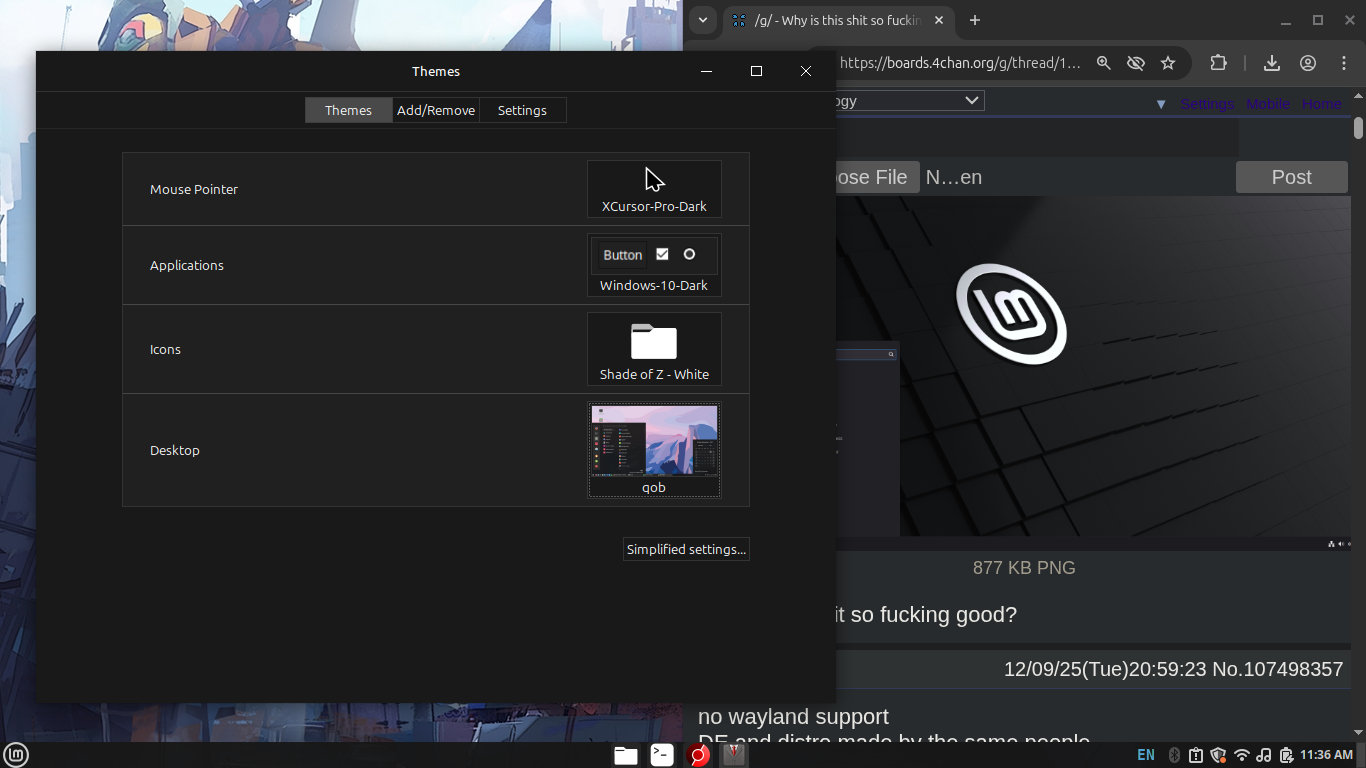Open the clipboard tray applet
1366x768 pixels.
(1196, 755)
